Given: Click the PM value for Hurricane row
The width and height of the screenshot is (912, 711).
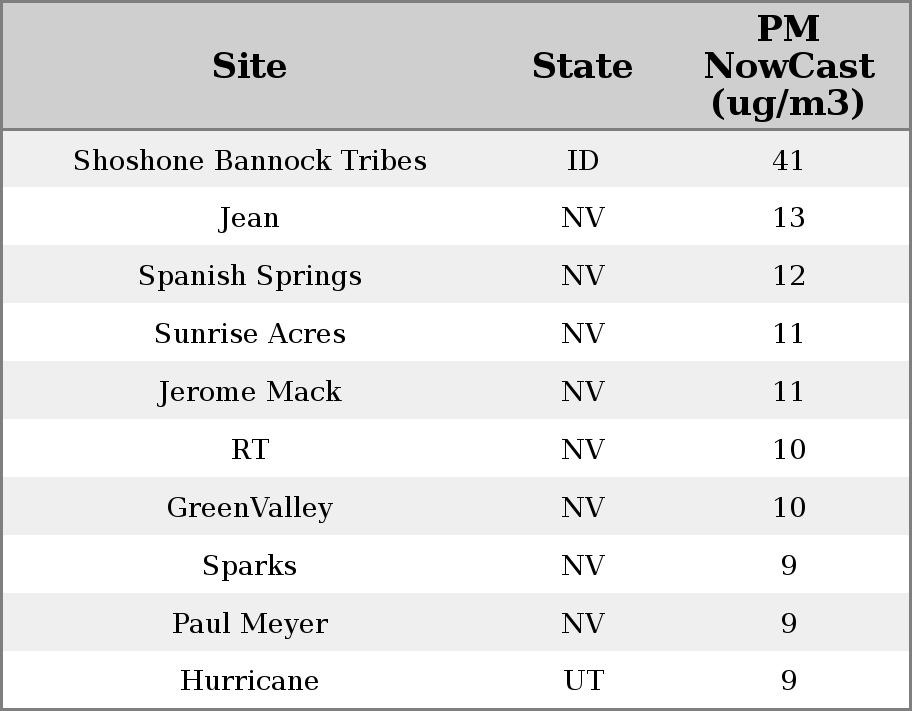Looking at the screenshot, I should pyautogui.click(x=788, y=681).
